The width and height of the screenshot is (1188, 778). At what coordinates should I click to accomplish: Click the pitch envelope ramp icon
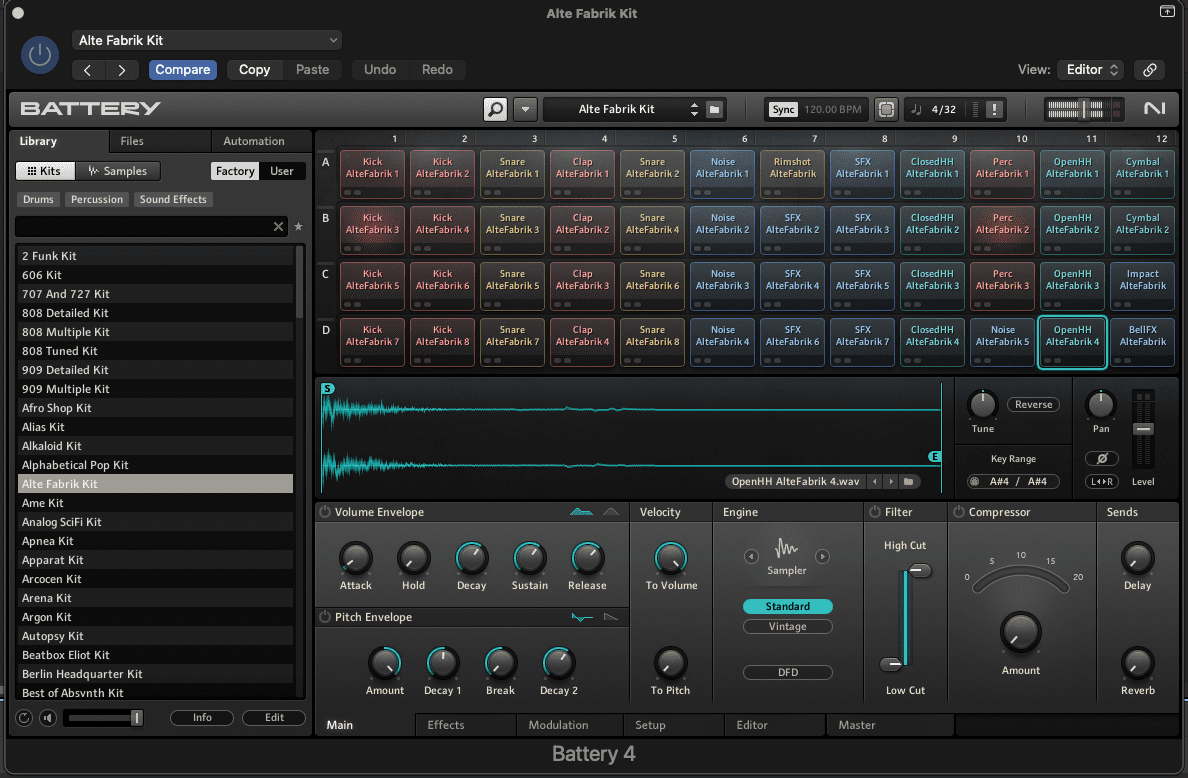[x=611, y=617]
